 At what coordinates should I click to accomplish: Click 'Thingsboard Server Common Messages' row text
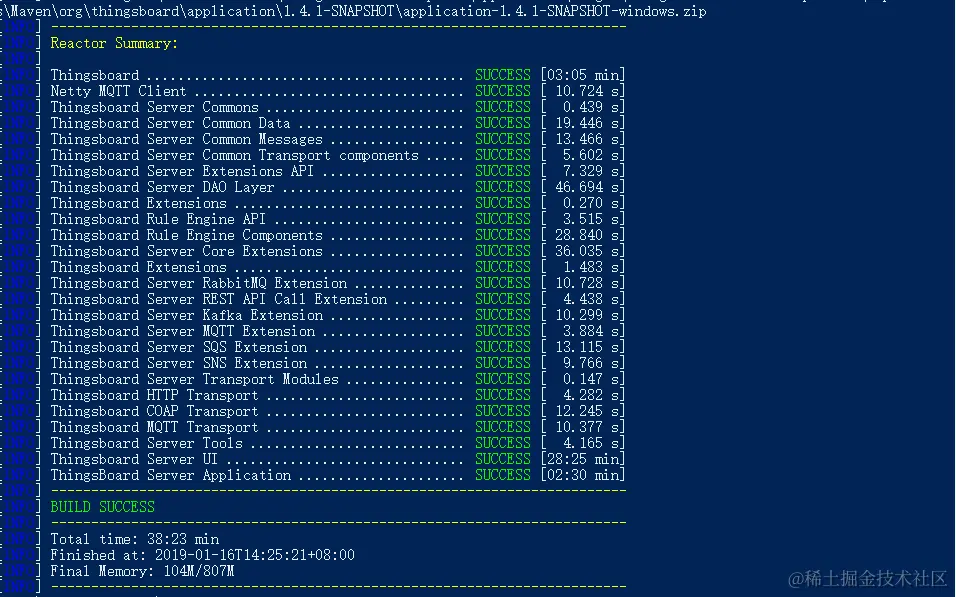tap(187, 139)
